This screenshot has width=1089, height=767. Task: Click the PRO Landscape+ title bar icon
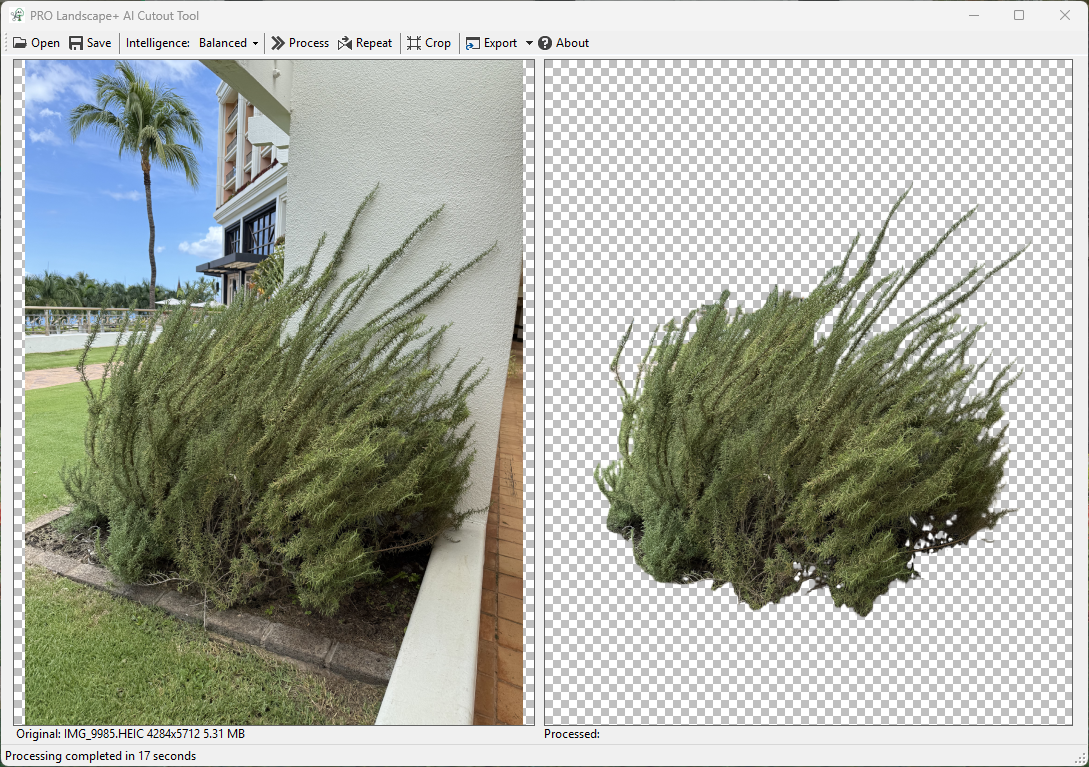point(18,15)
